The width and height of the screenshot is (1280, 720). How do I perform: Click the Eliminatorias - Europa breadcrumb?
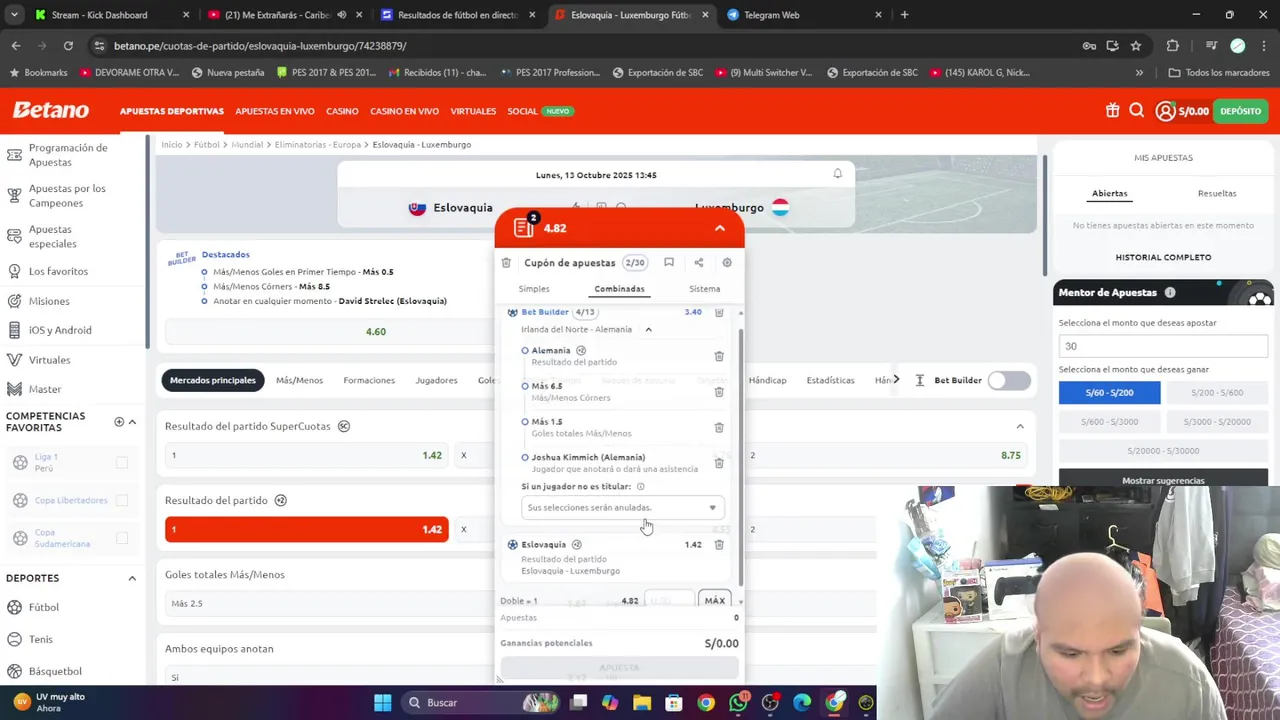pyautogui.click(x=317, y=145)
